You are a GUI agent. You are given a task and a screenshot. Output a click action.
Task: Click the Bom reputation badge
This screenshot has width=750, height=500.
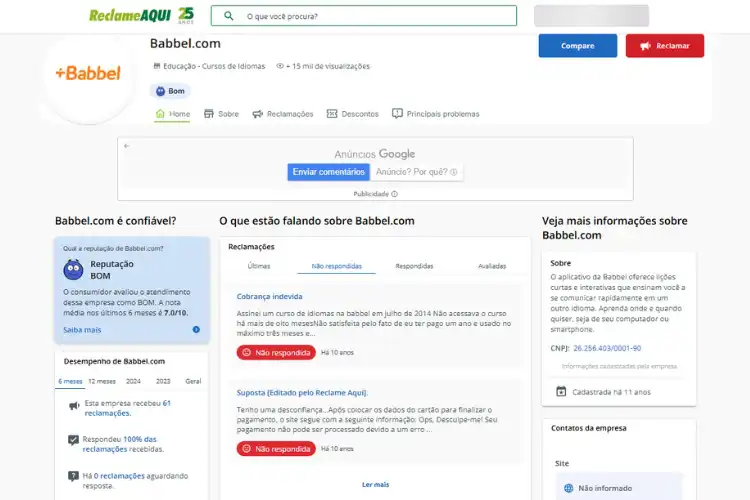(170, 91)
